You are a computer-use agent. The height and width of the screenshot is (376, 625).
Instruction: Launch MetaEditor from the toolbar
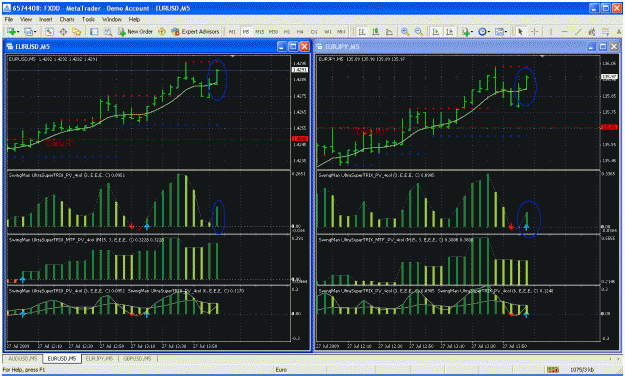[x=162, y=31]
